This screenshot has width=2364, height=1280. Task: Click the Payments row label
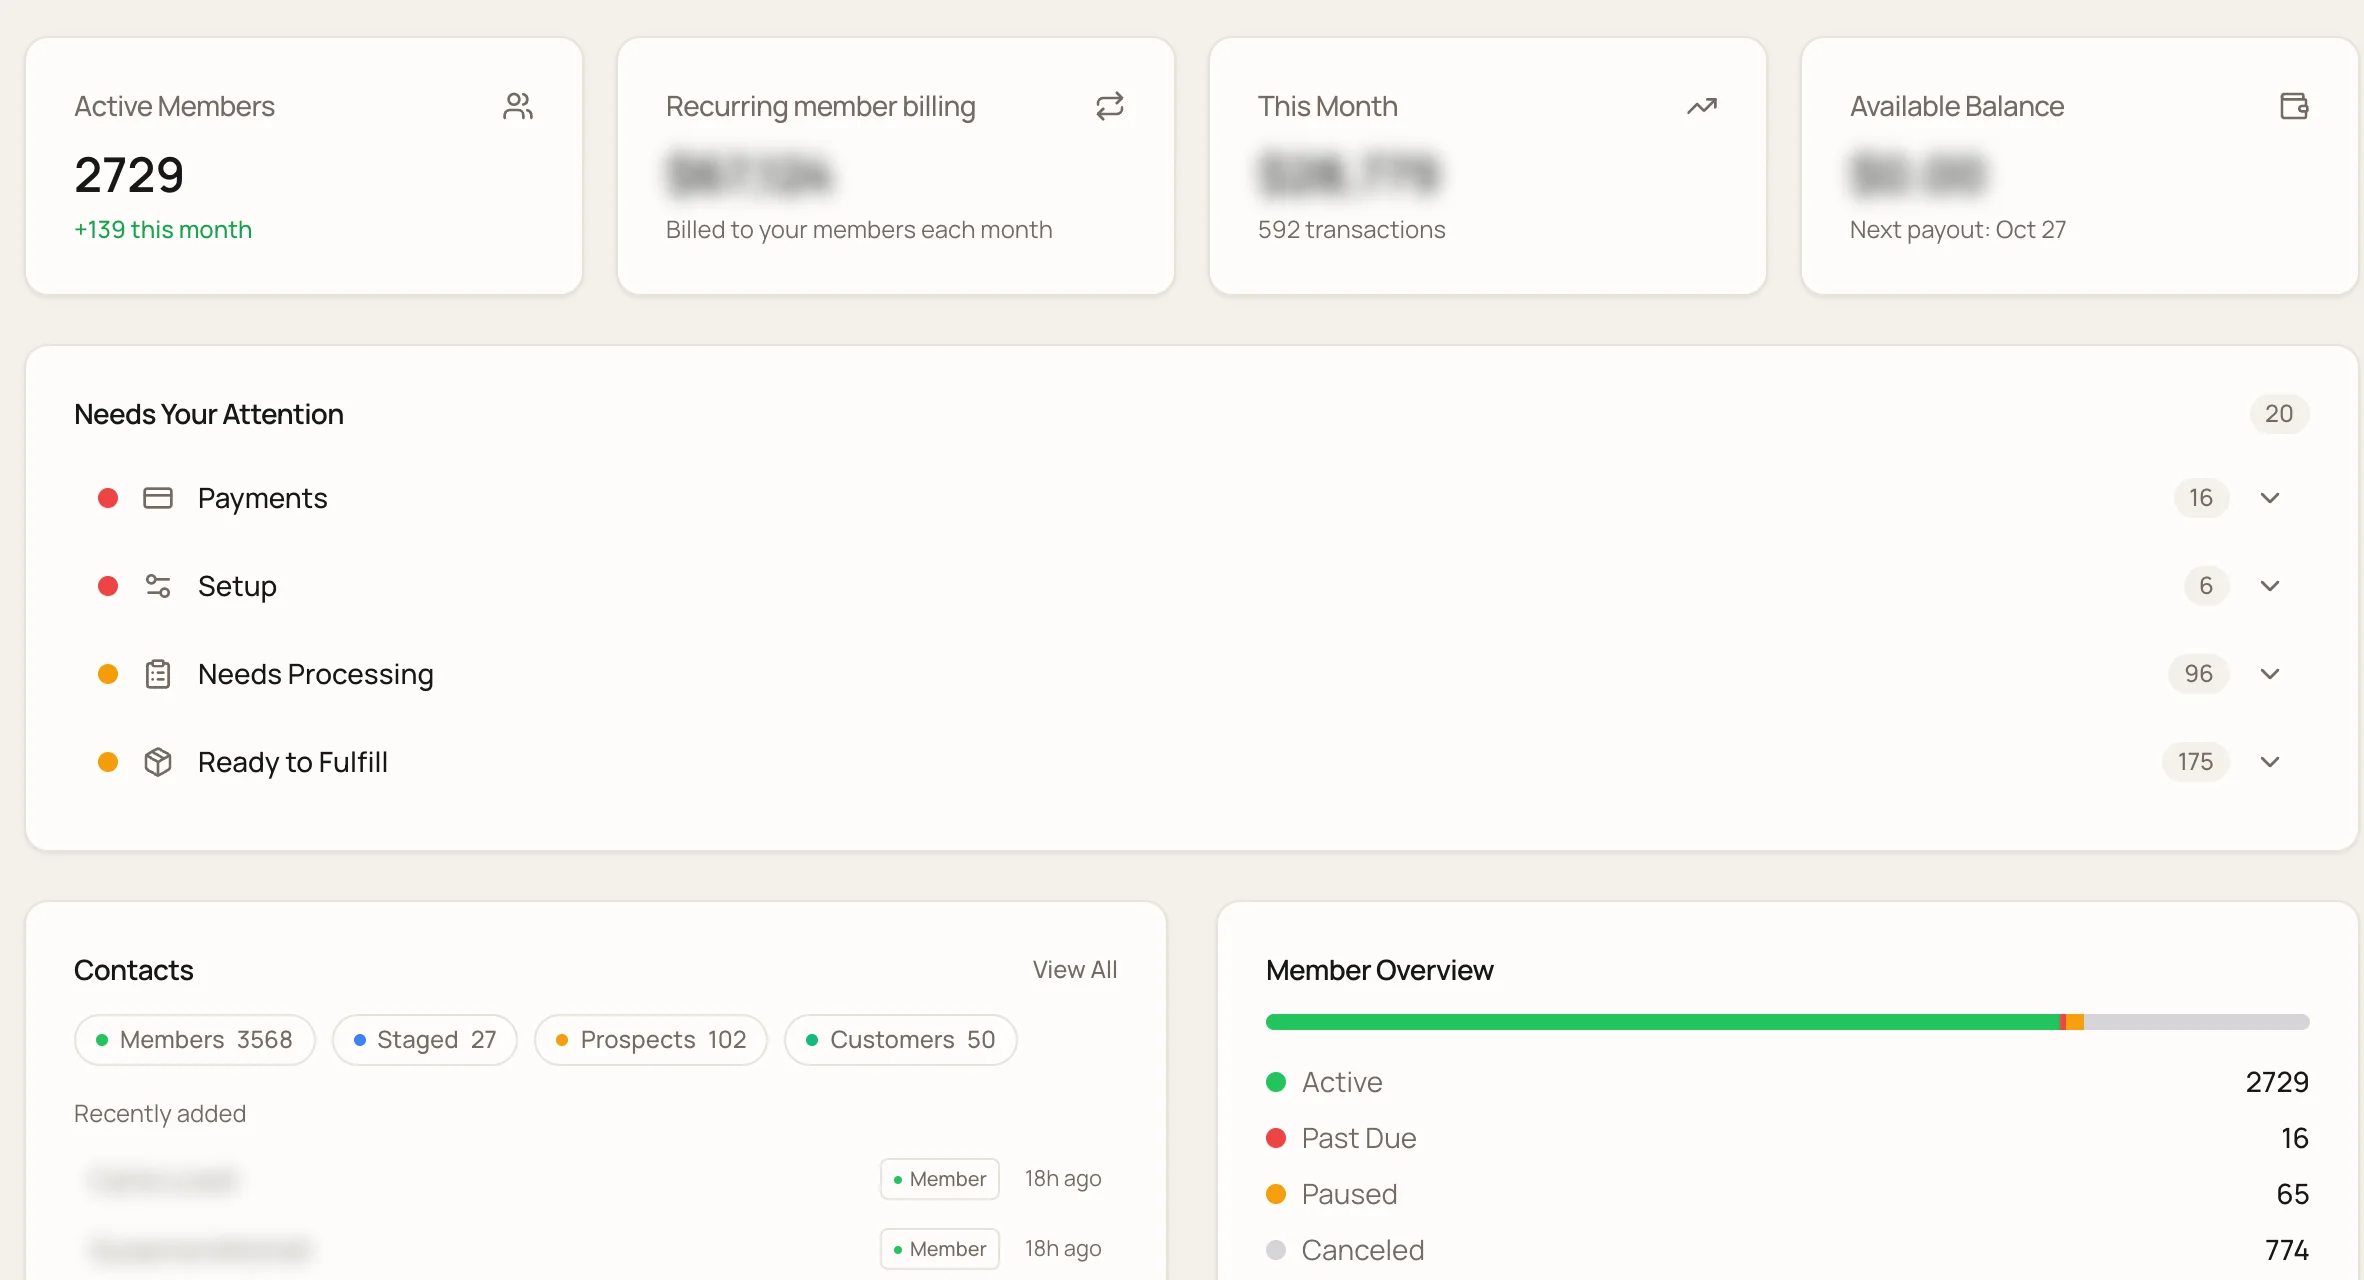pyautogui.click(x=262, y=498)
